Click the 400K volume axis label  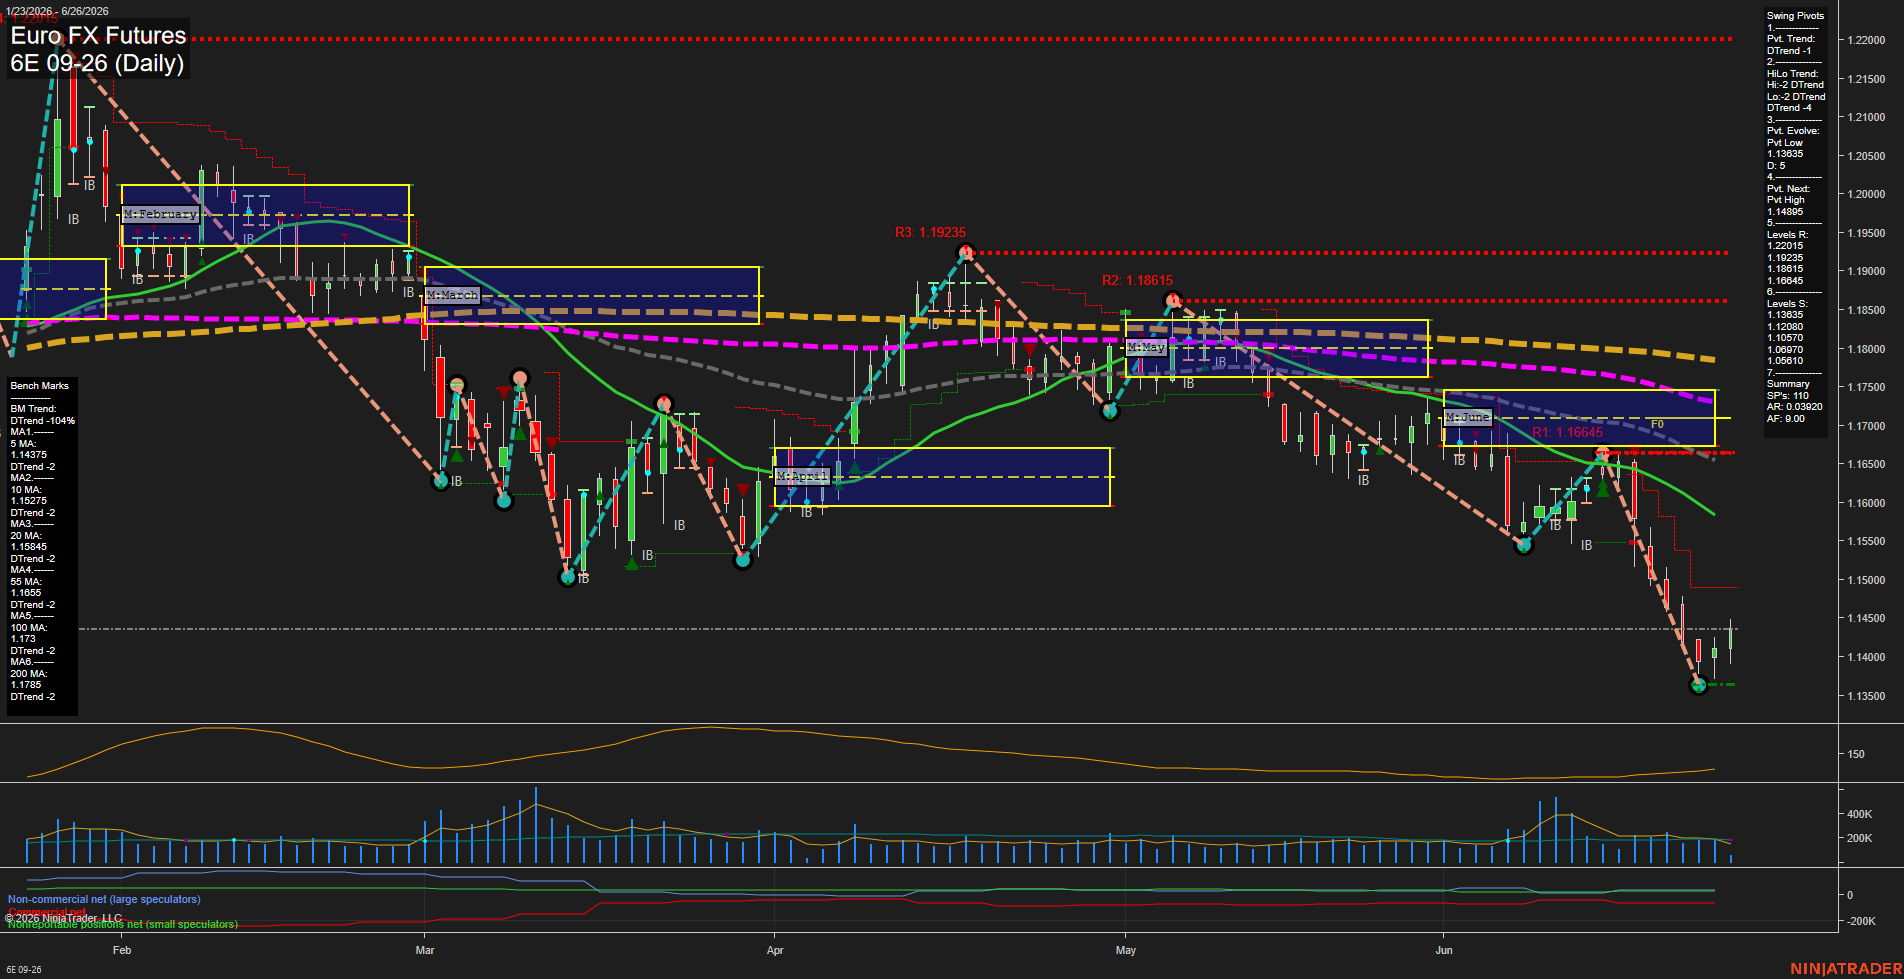tap(1859, 814)
